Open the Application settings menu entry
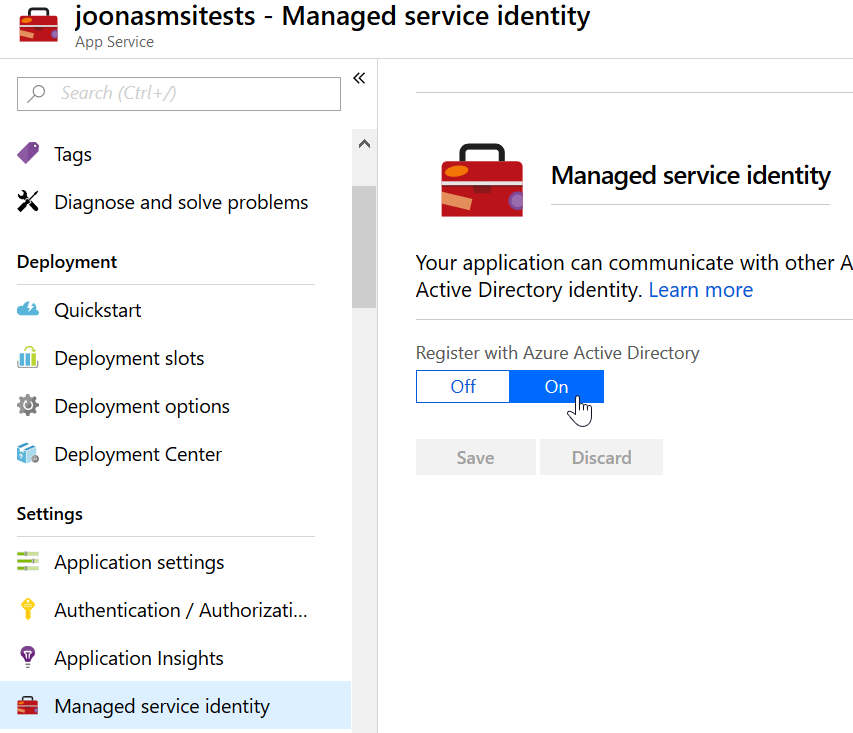The image size is (853, 733). pos(140,562)
